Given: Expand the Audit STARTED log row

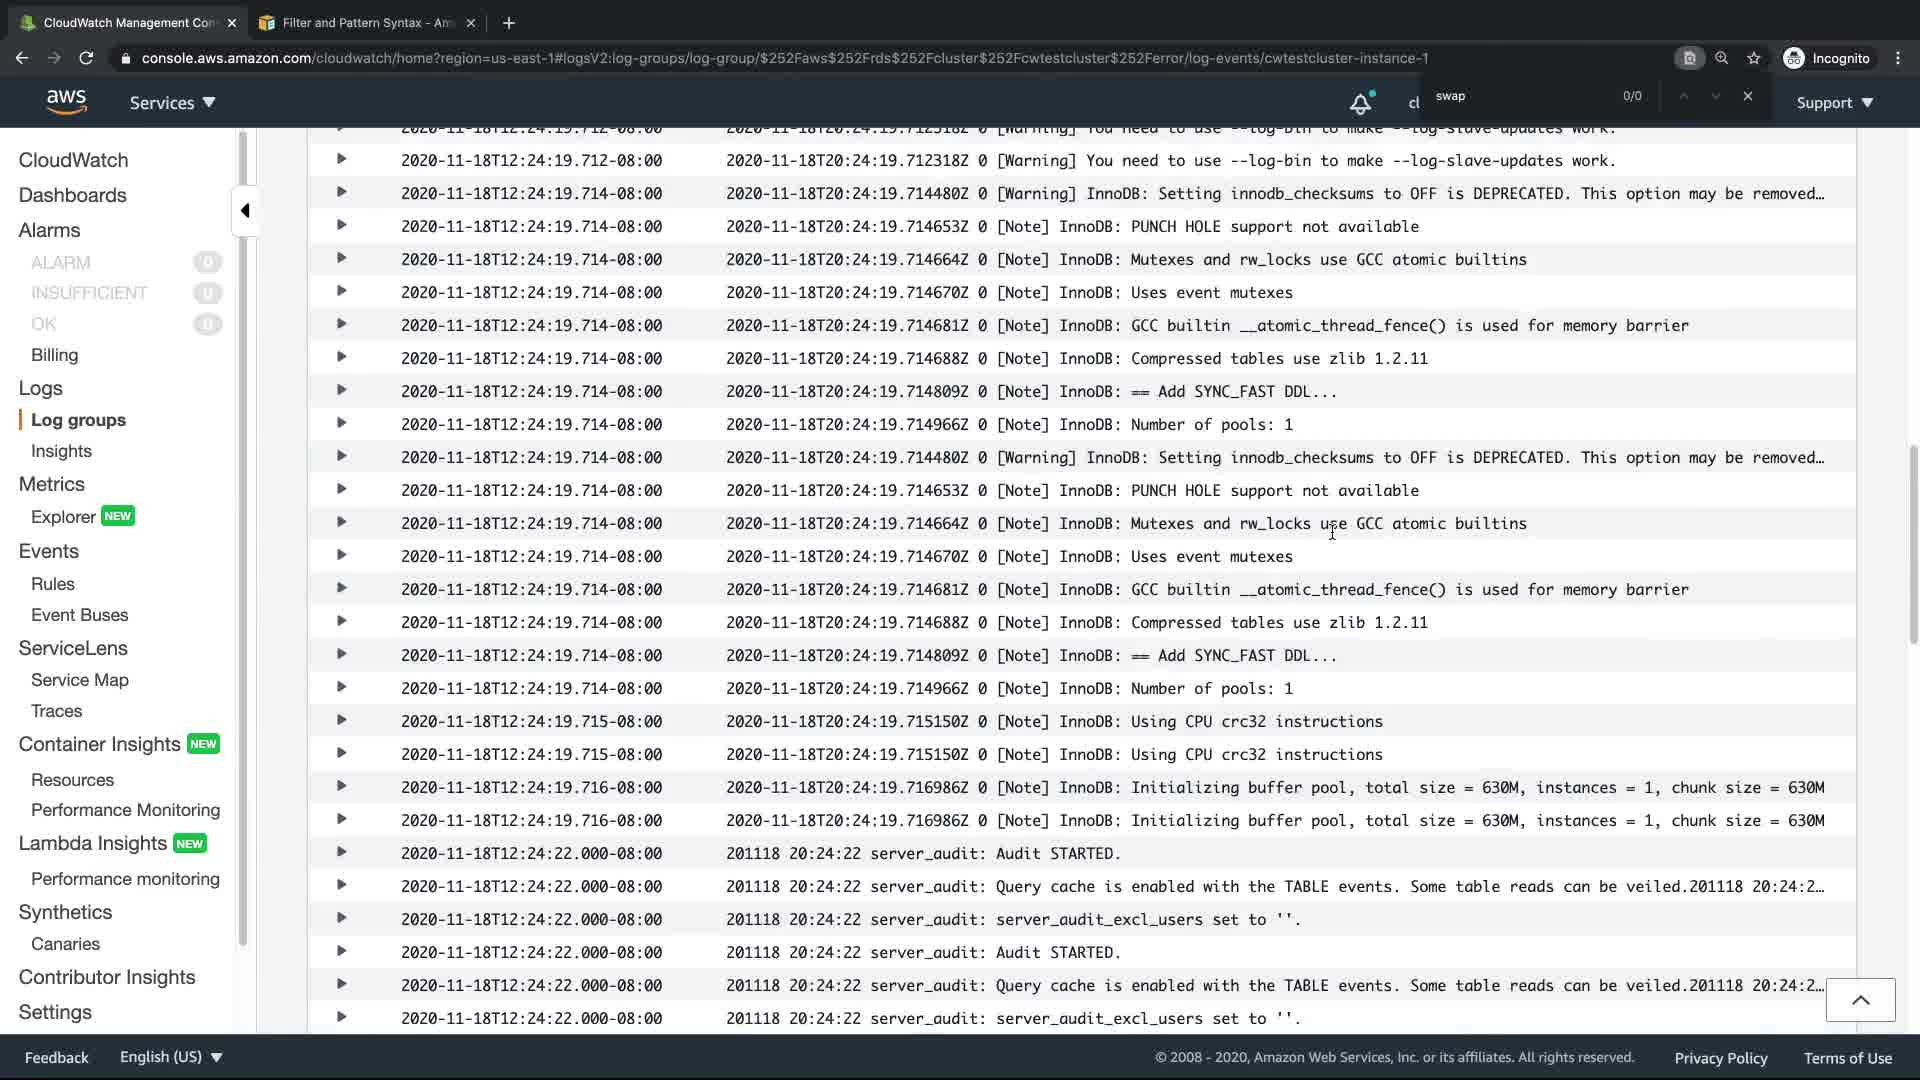Looking at the screenshot, I should click(x=341, y=853).
